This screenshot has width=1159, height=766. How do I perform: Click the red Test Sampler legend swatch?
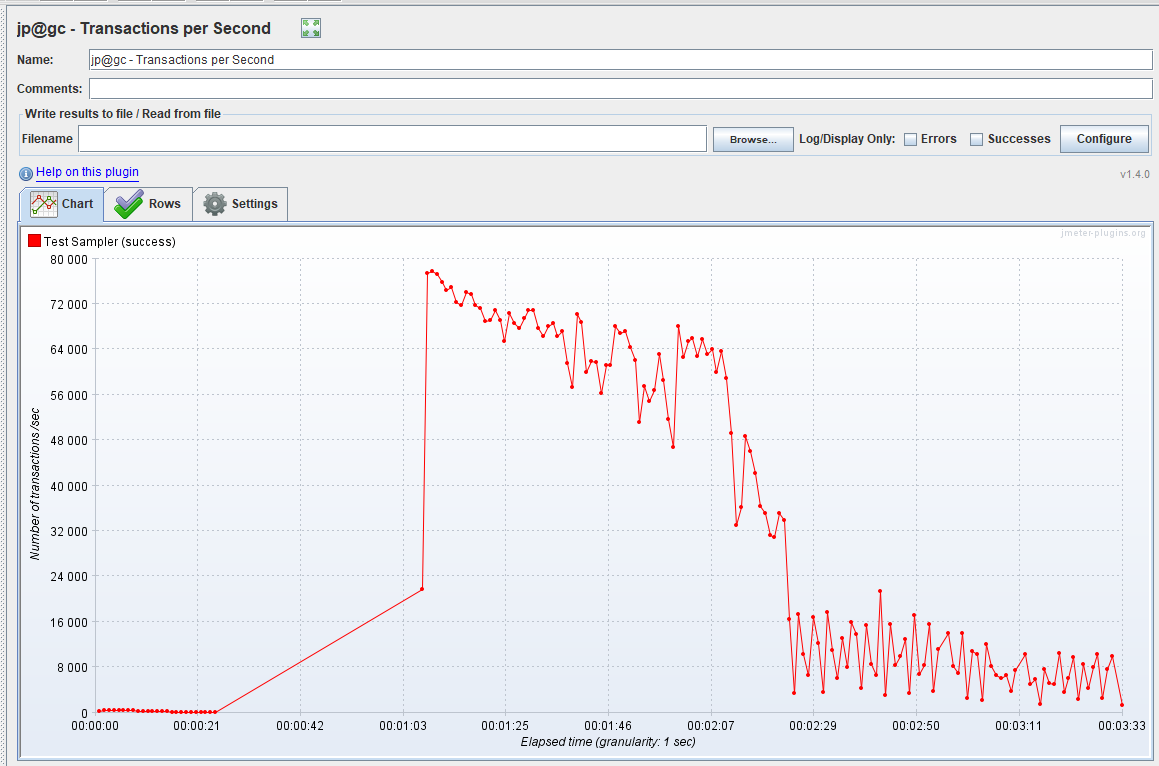tap(34, 241)
